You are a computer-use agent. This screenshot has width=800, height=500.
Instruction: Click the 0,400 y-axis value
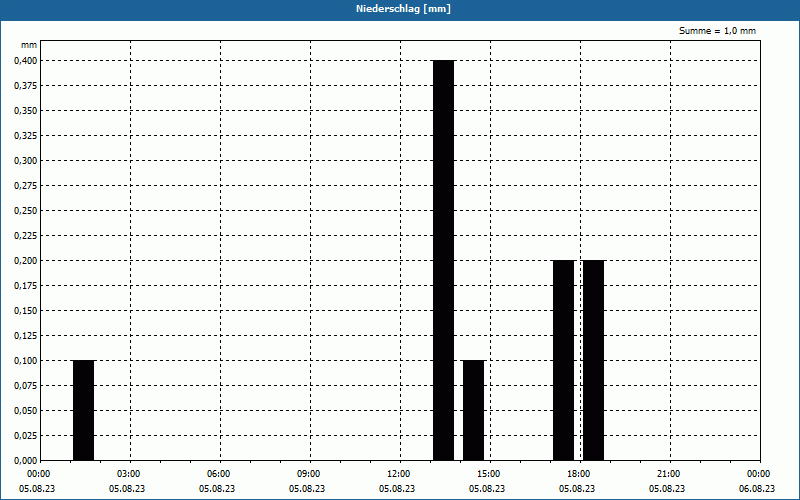coord(26,61)
